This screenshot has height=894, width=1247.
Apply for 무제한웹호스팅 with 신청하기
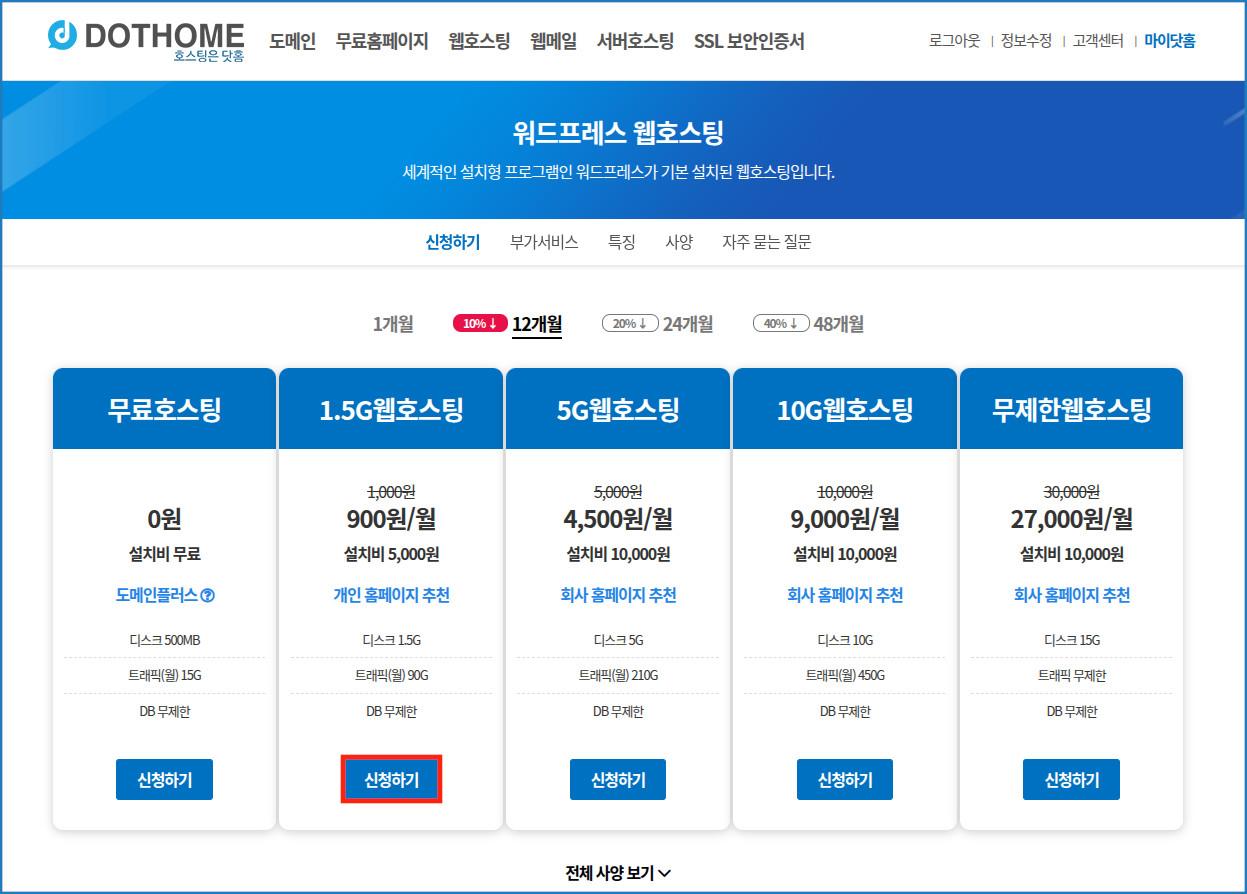click(1071, 780)
